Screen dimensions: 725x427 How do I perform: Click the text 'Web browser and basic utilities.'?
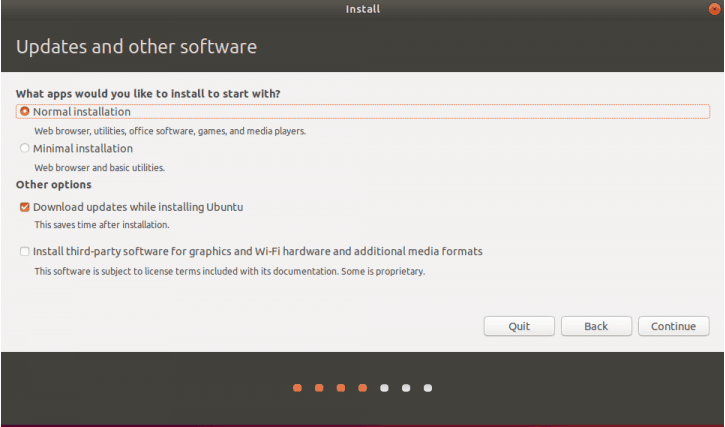click(x=99, y=167)
